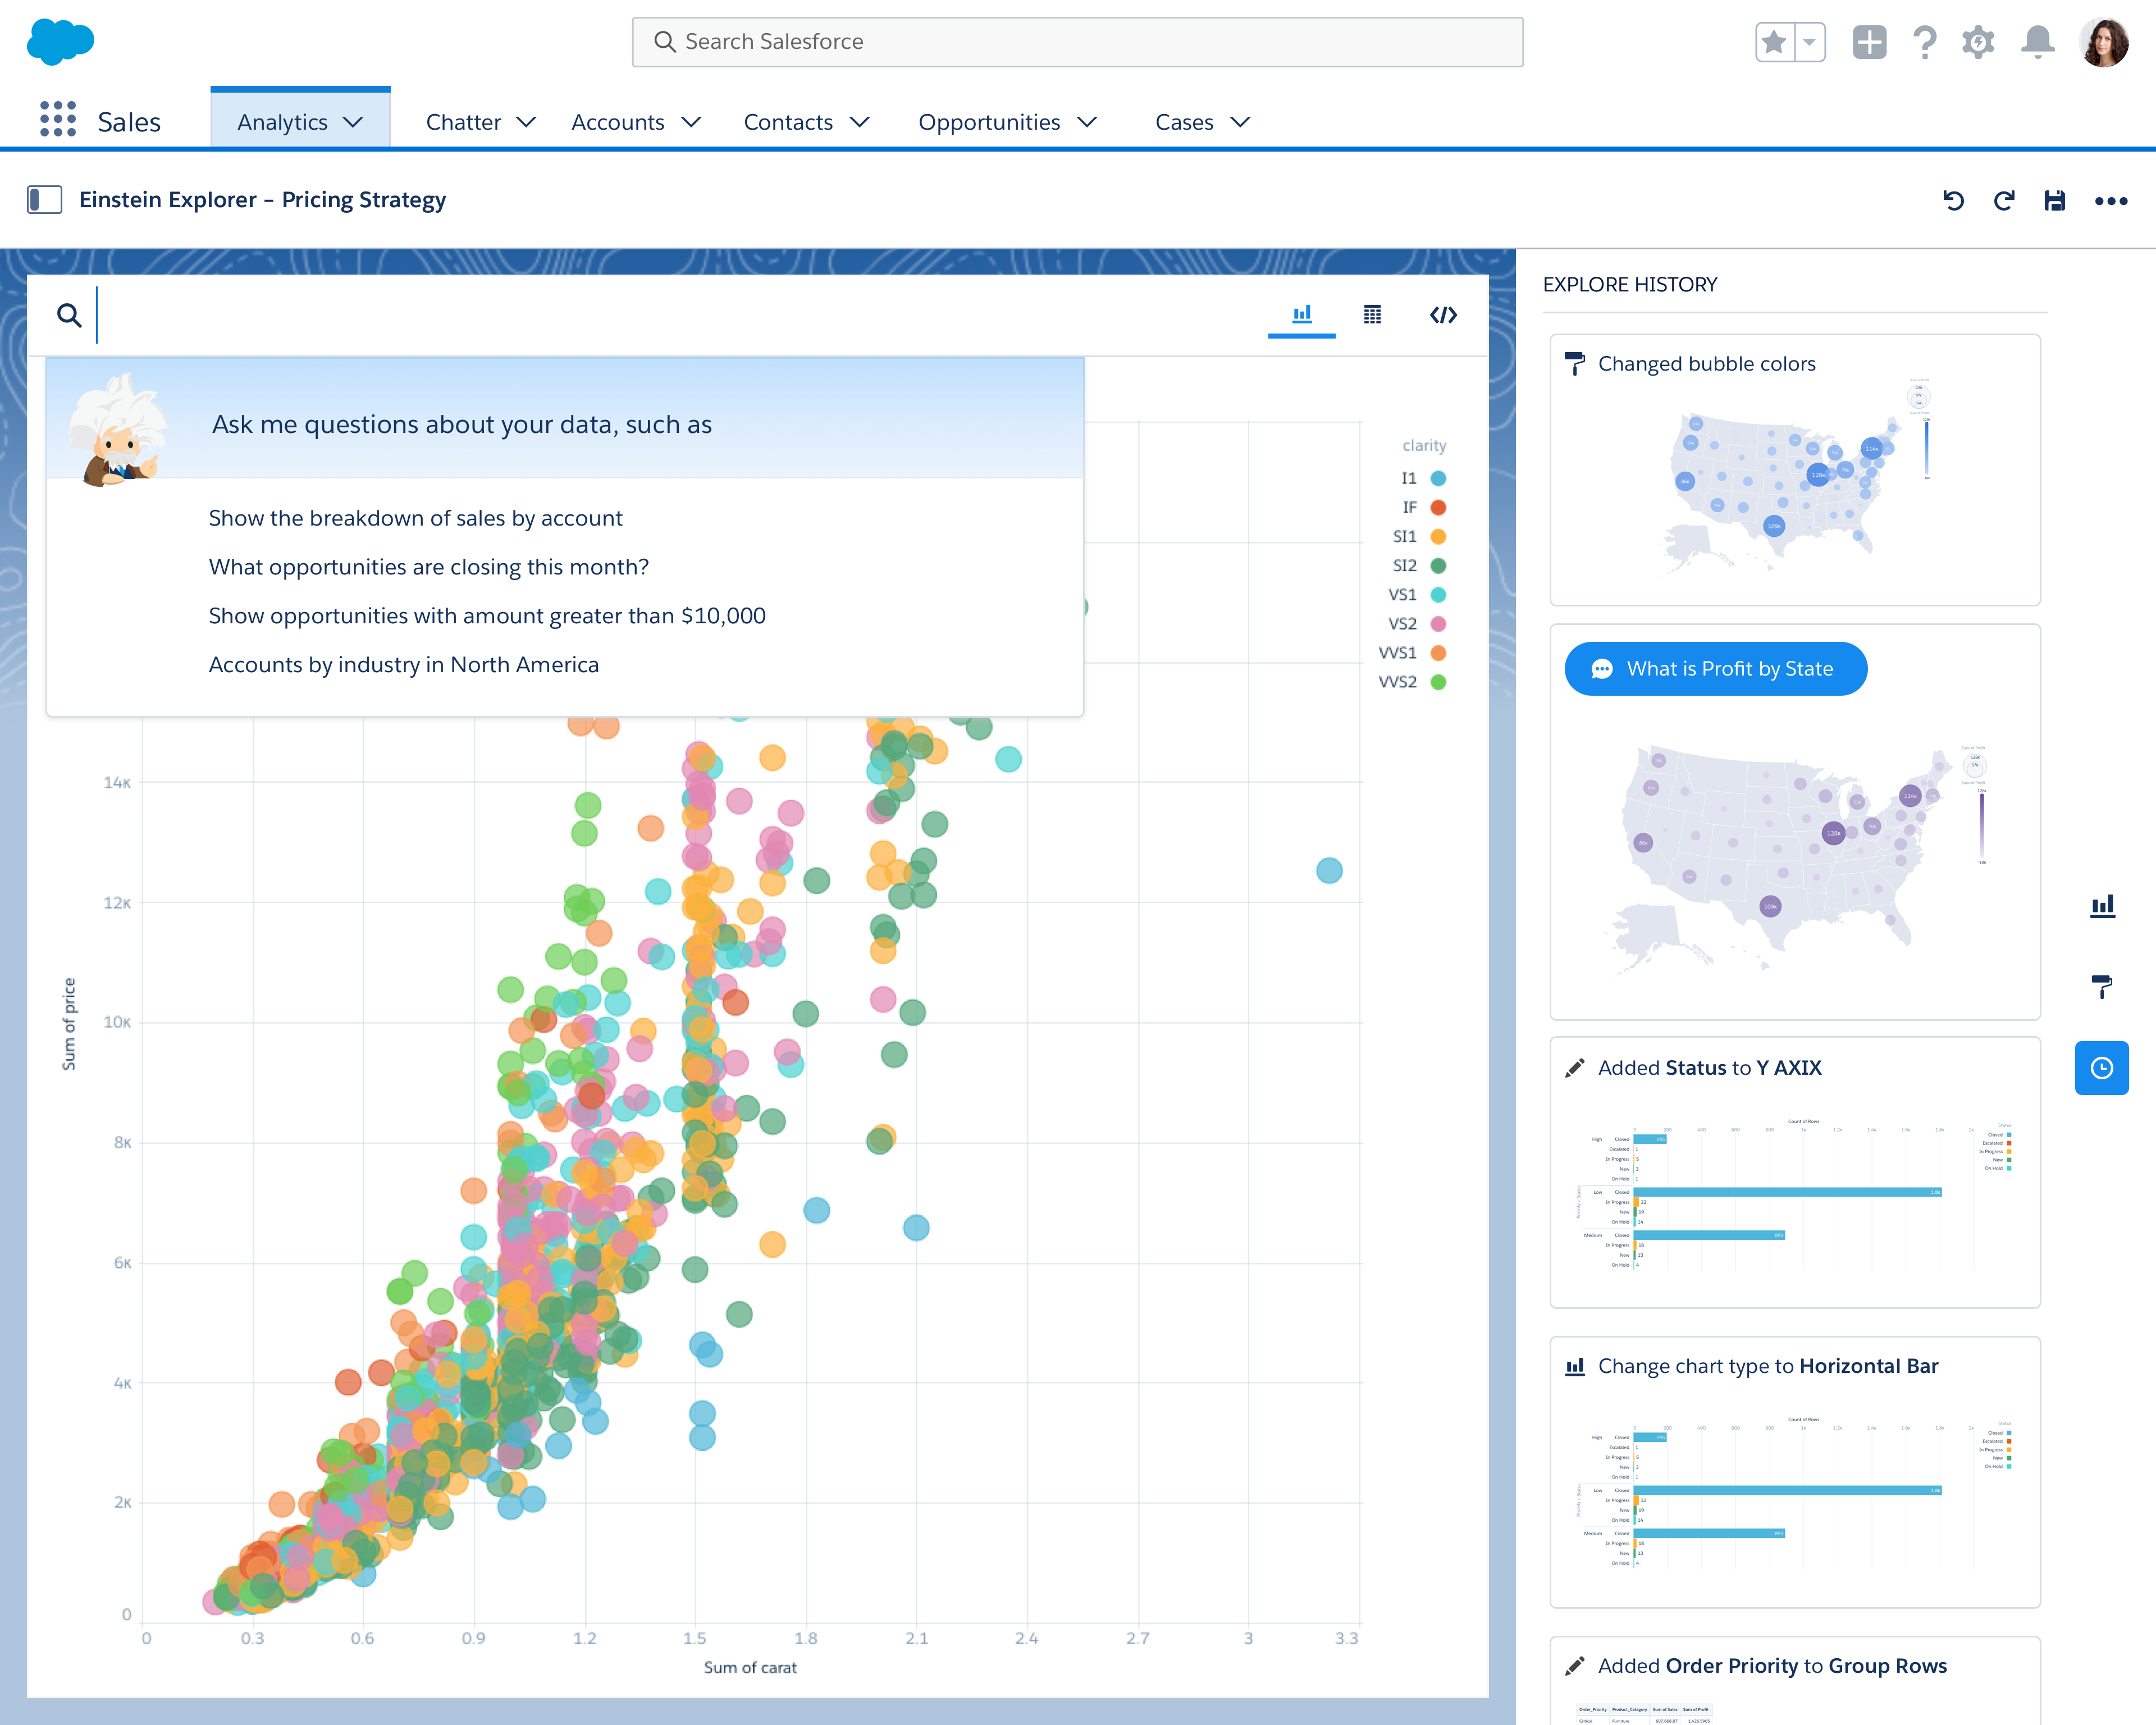This screenshot has width=2156, height=1725.
Task: Save the exploration with the disk icon
Action: (2055, 200)
